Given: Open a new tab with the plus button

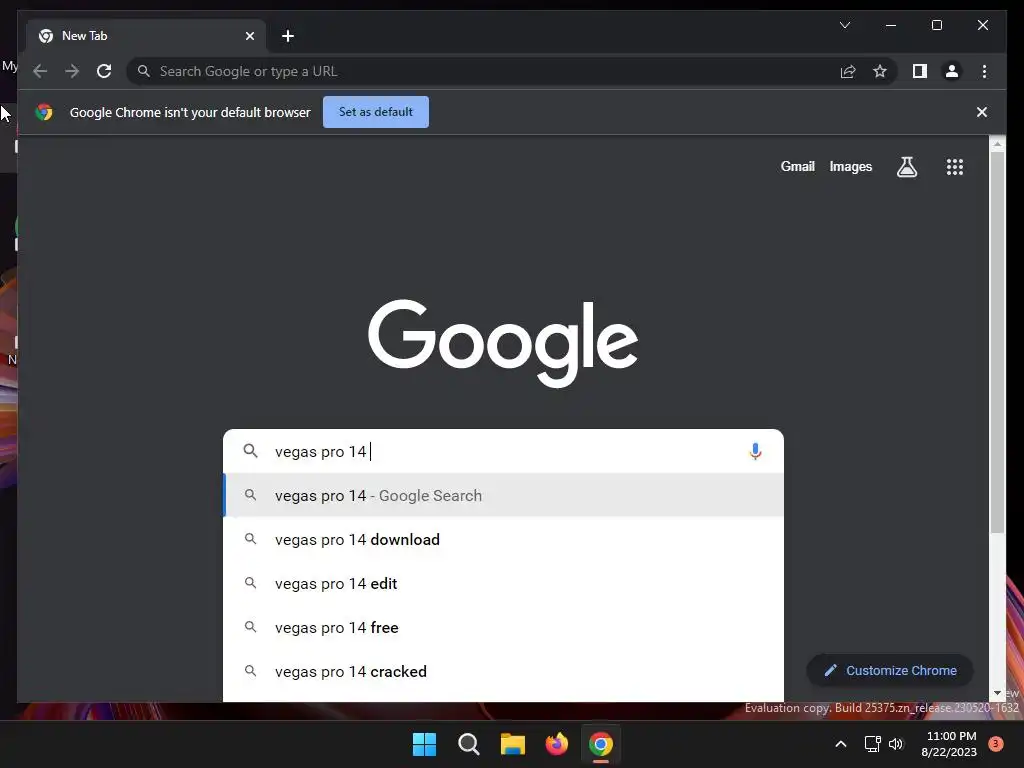Looking at the screenshot, I should (288, 36).
